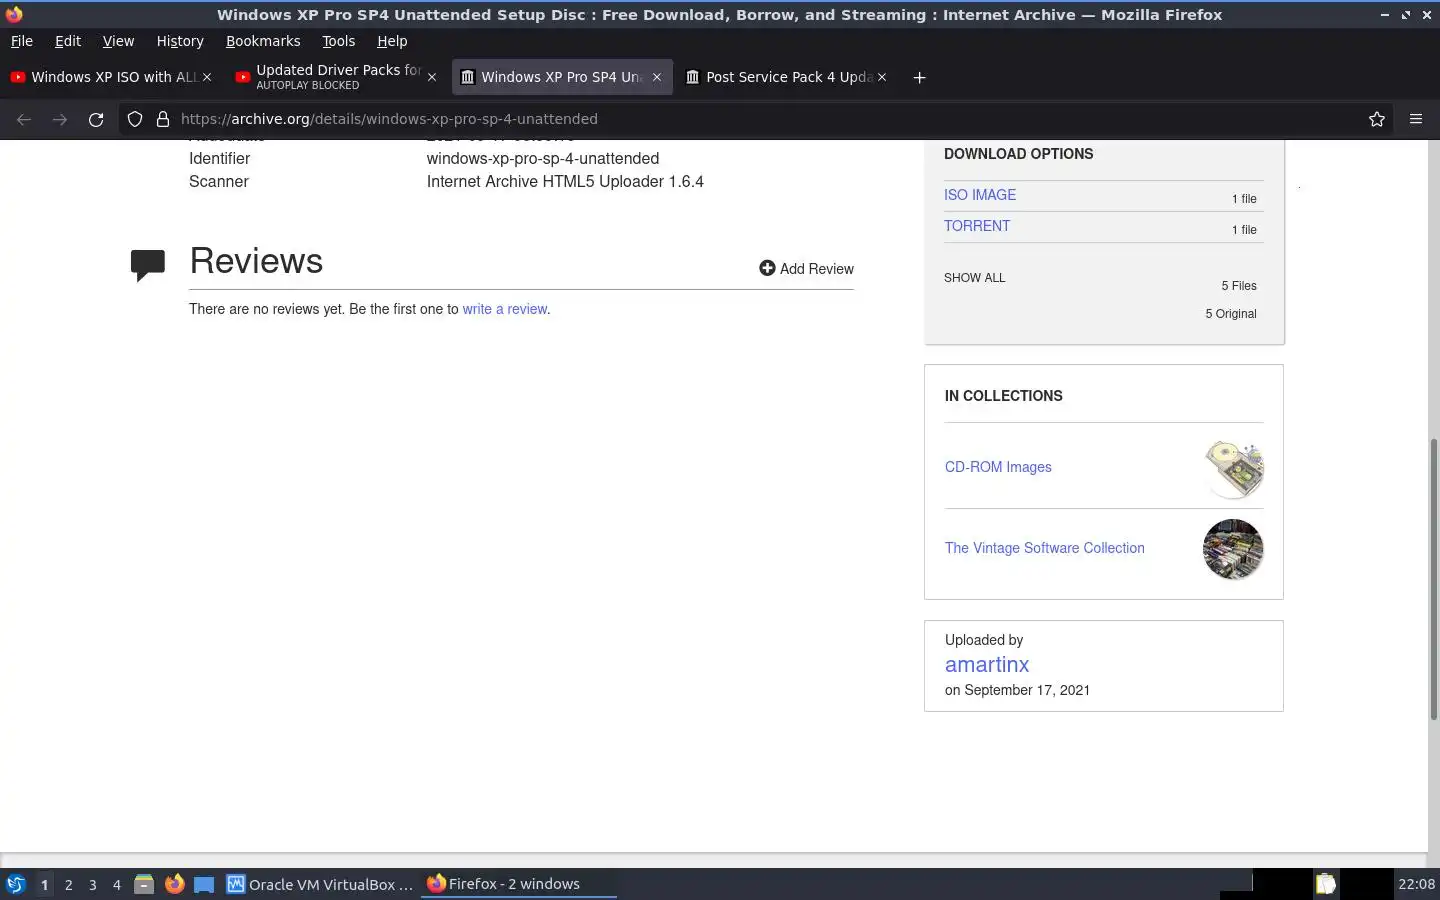The image size is (1440, 900).
Task: Open the History menu
Action: 180,41
